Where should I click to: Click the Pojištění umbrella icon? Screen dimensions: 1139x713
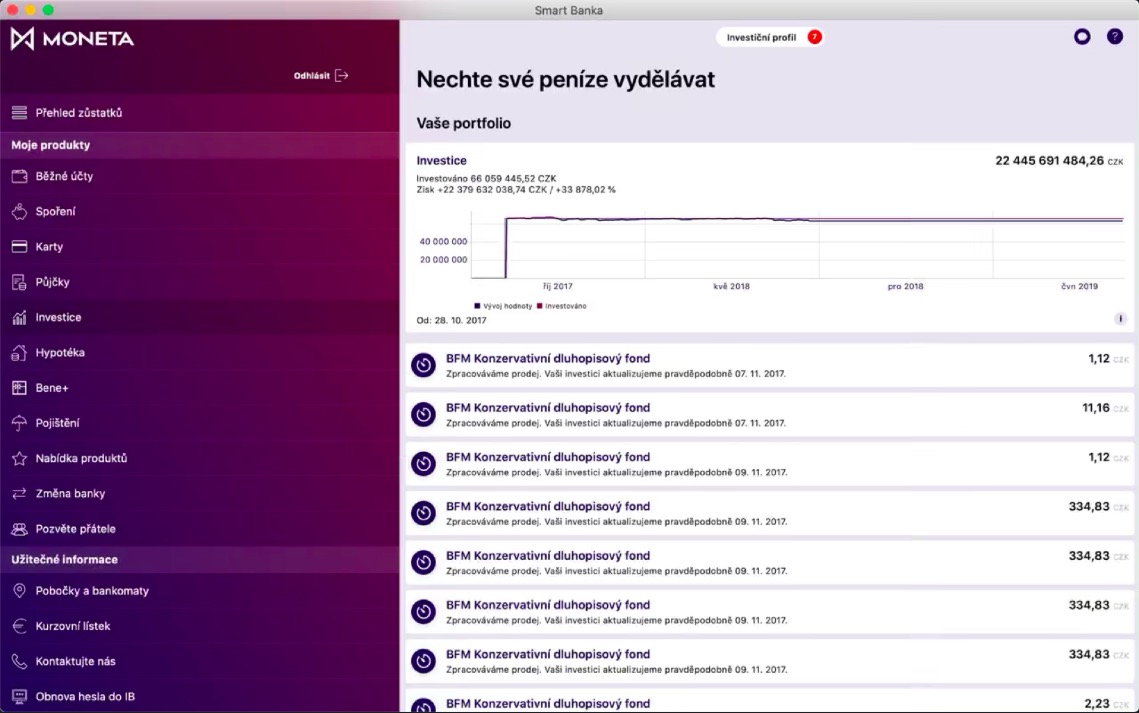point(20,423)
